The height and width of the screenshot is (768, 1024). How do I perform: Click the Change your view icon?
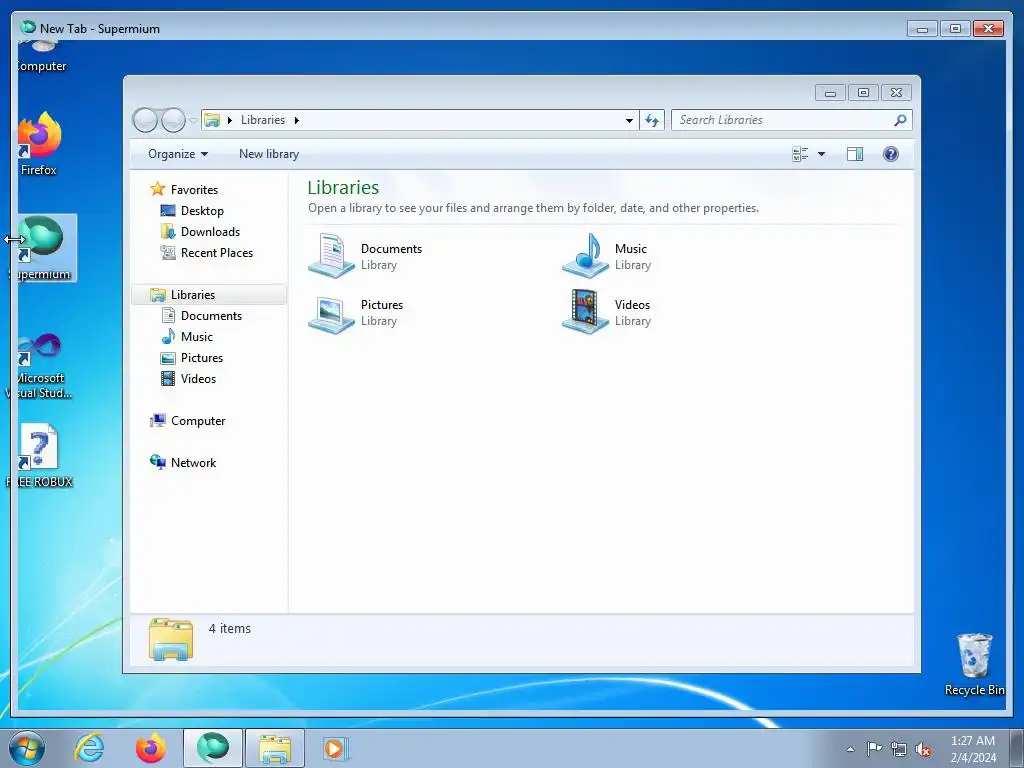pos(800,154)
